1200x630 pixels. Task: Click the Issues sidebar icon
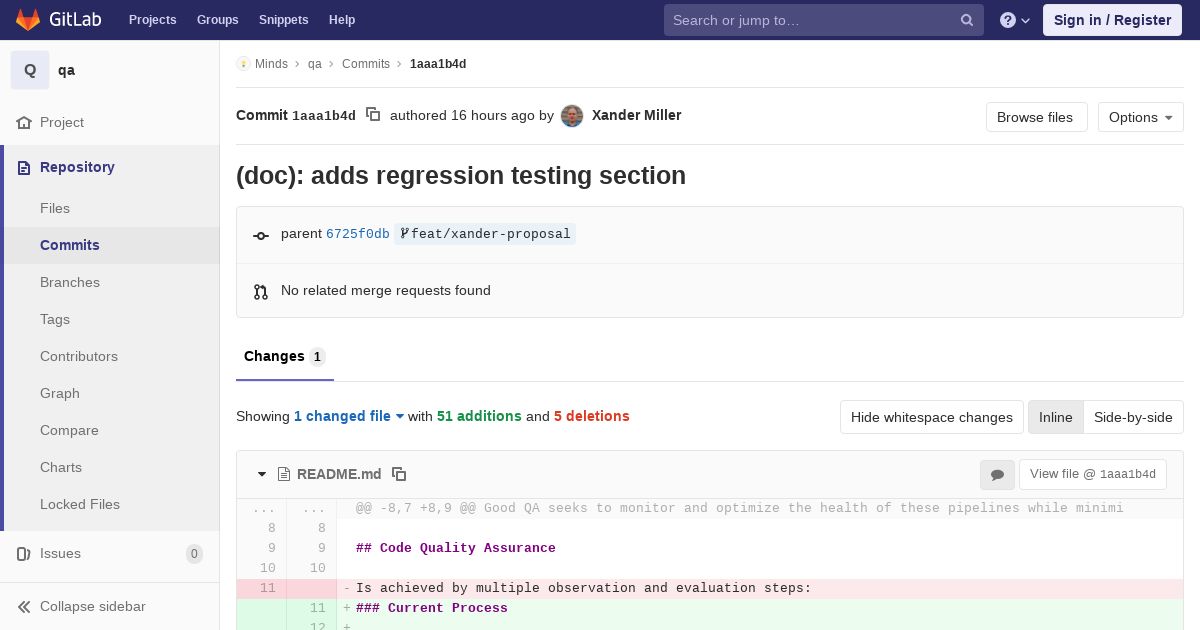click(x=24, y=553)
